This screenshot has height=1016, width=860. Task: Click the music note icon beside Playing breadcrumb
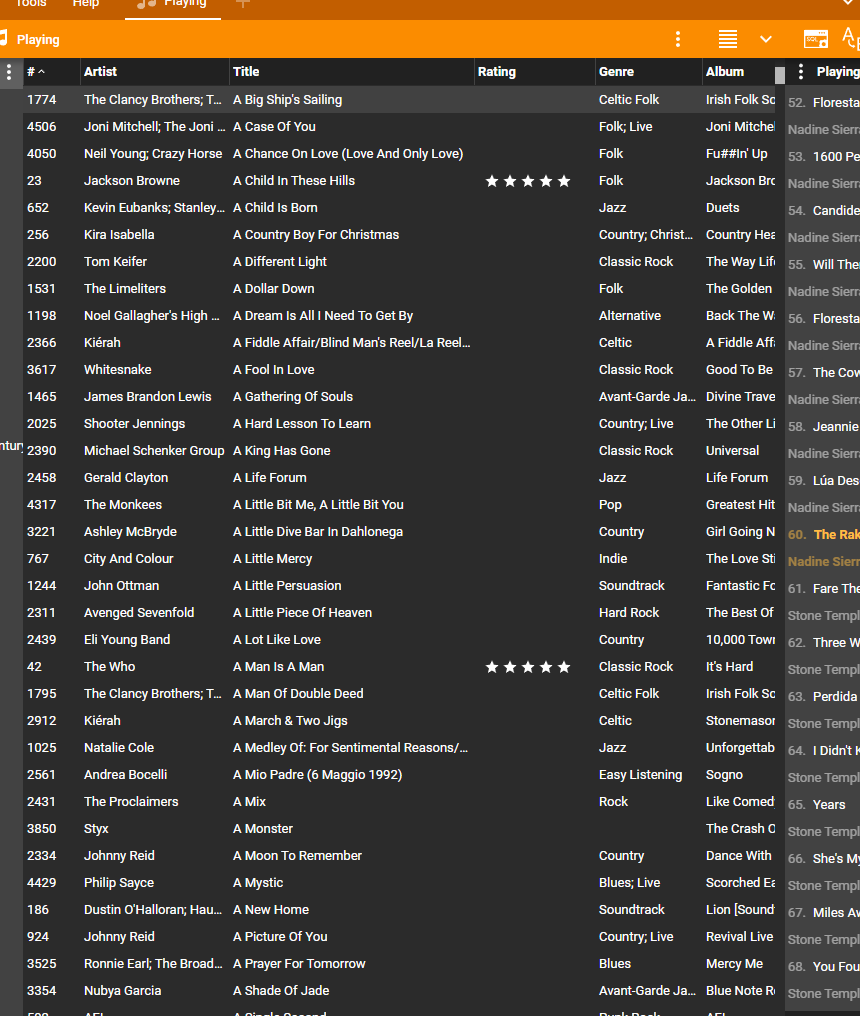click(x=5, y=39)
